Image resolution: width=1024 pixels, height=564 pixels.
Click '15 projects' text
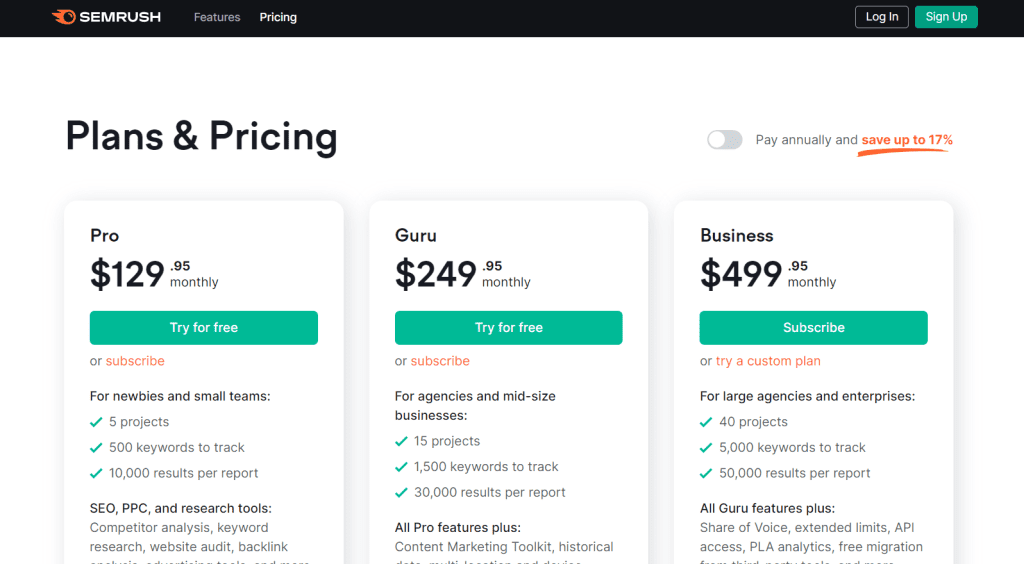[x=447, y=441]
